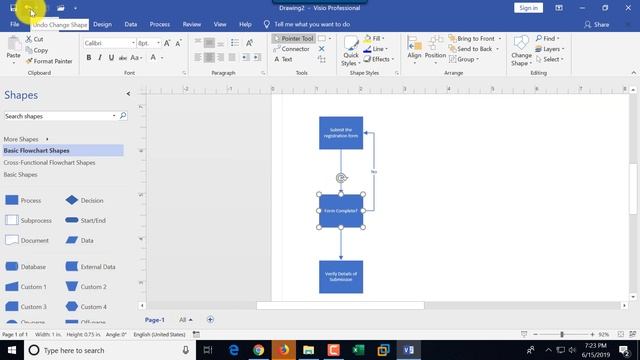Image resolution: width=640 pixels, height=360 pixels.
Task: Open the Layers menu
Action: pyautogui.click(x=549, y=49)
